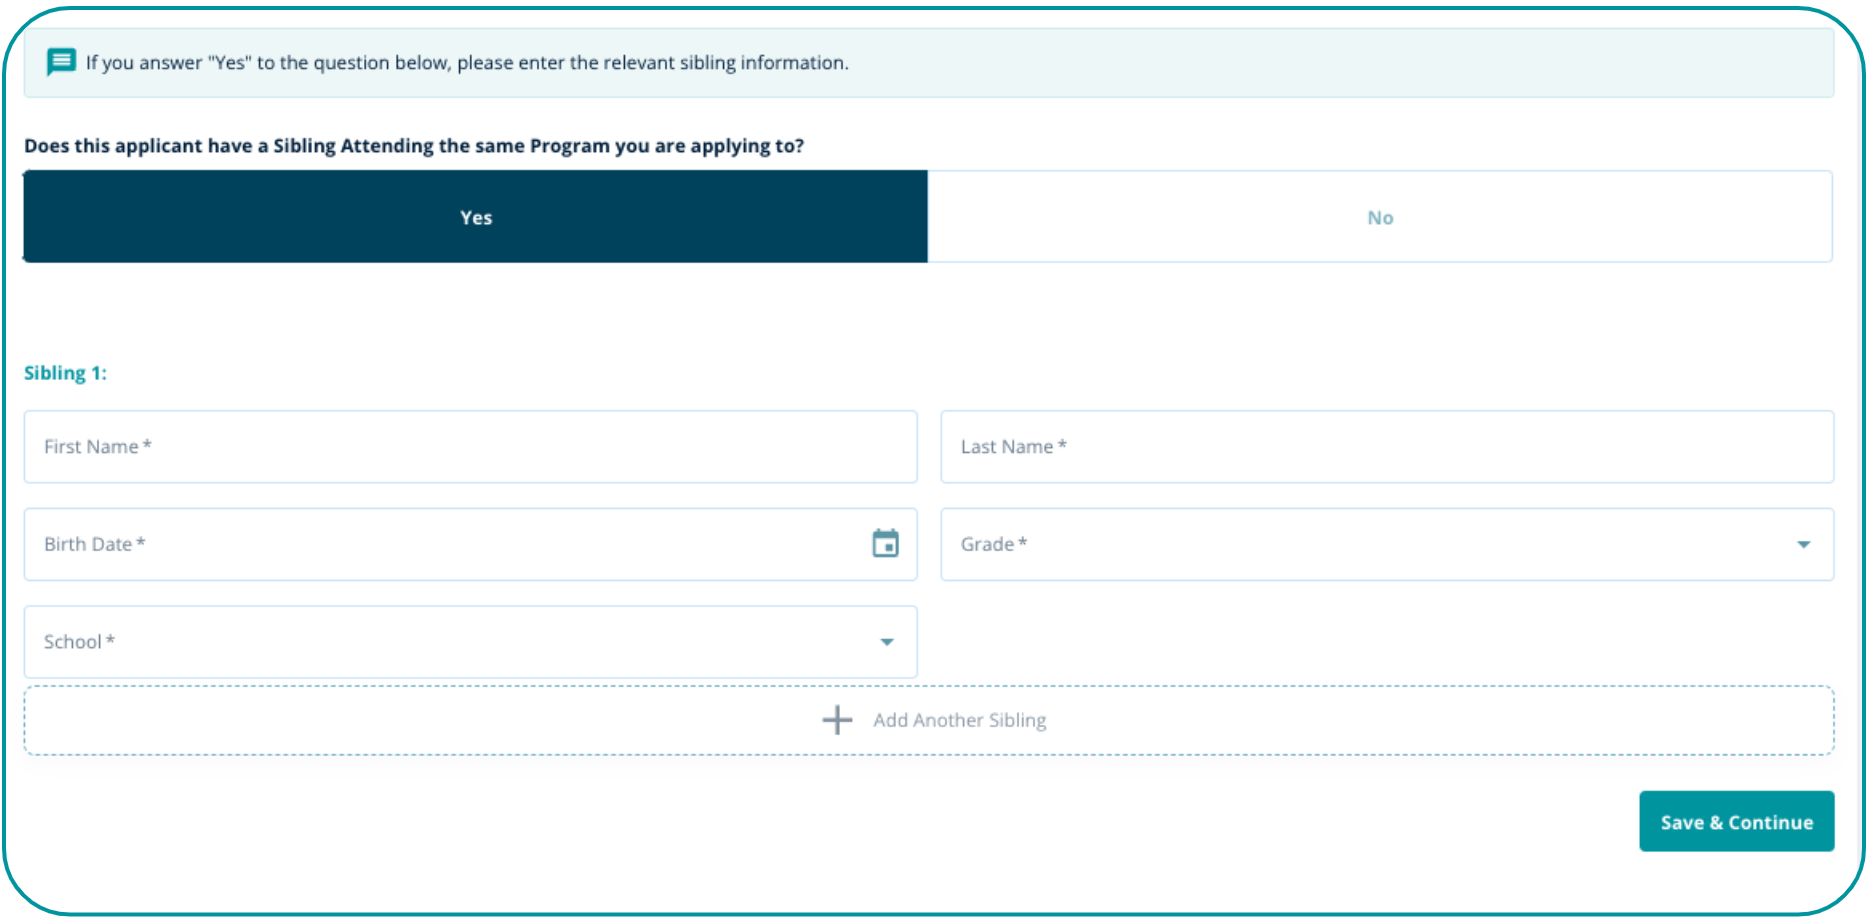The width and height of the screenshot is (1867, 923).
Task: Click the chat message icon in info banner
Action: coord(61,62)
